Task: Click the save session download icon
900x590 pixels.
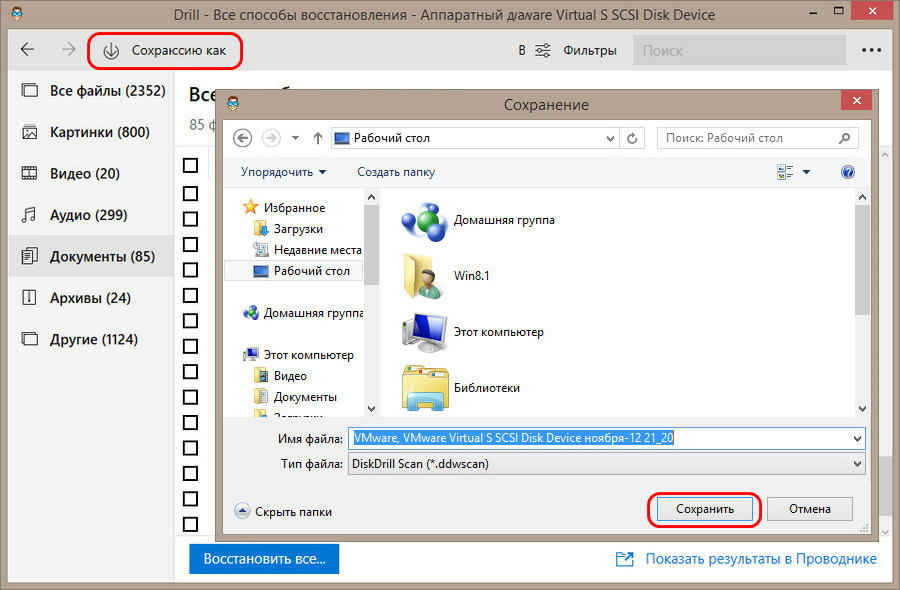Action: click(x=111, y=51)
